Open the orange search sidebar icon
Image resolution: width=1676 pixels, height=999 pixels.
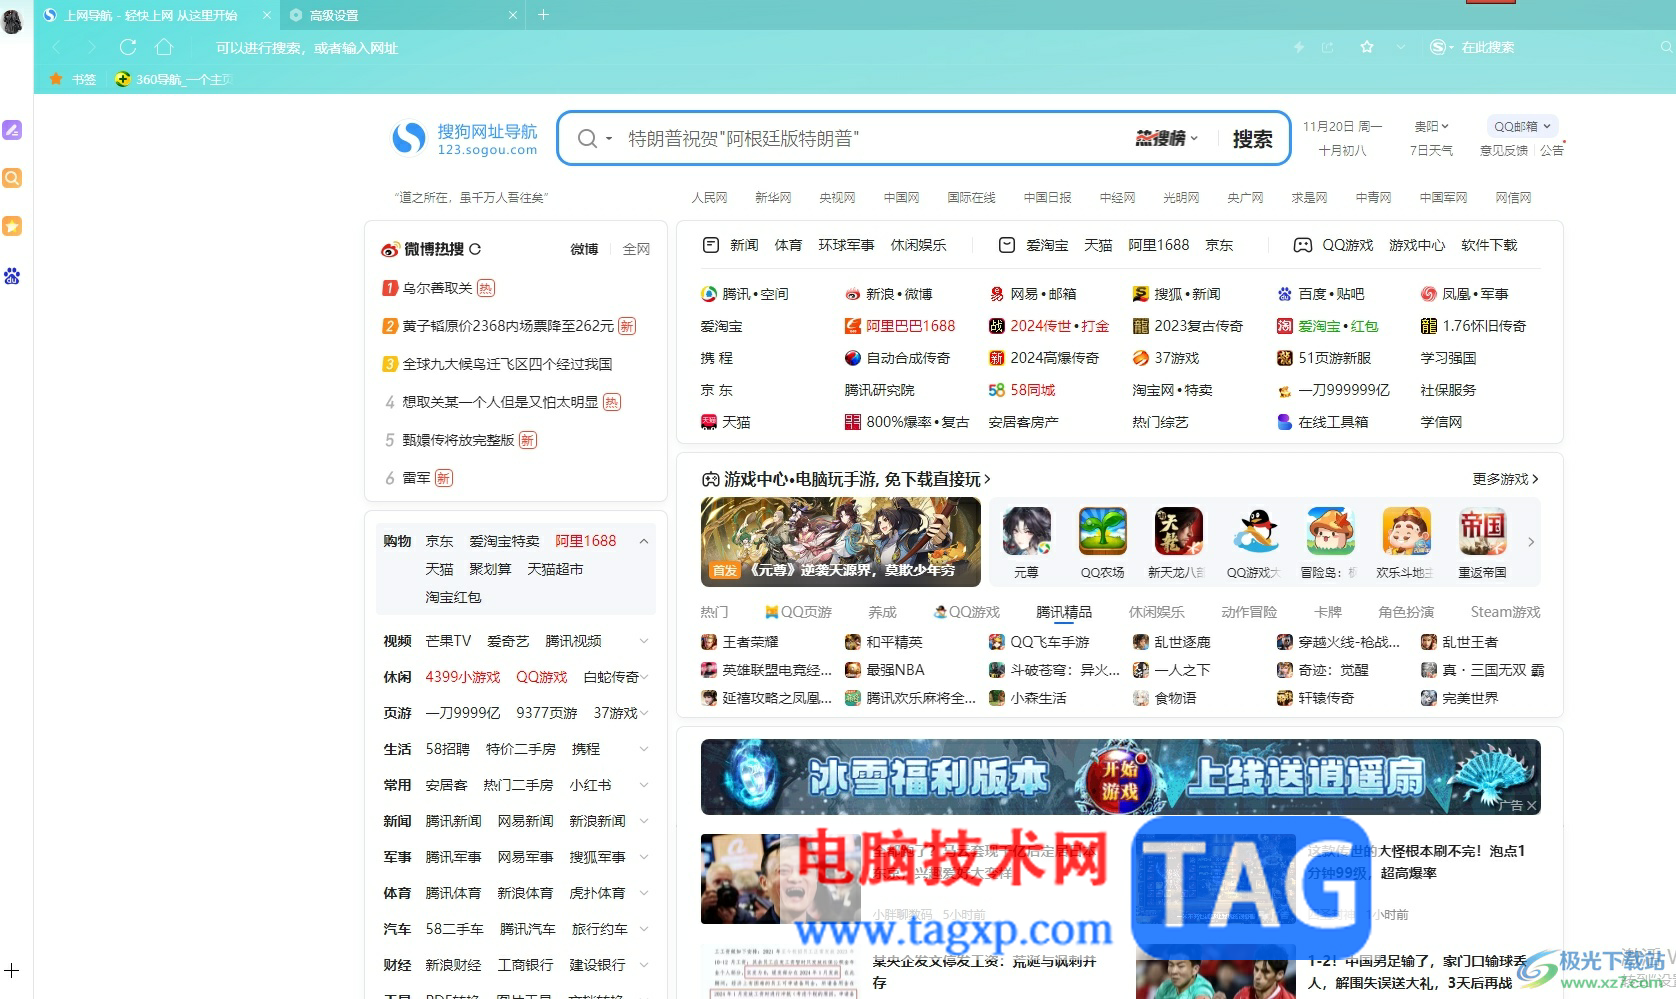tap(12, 178)
